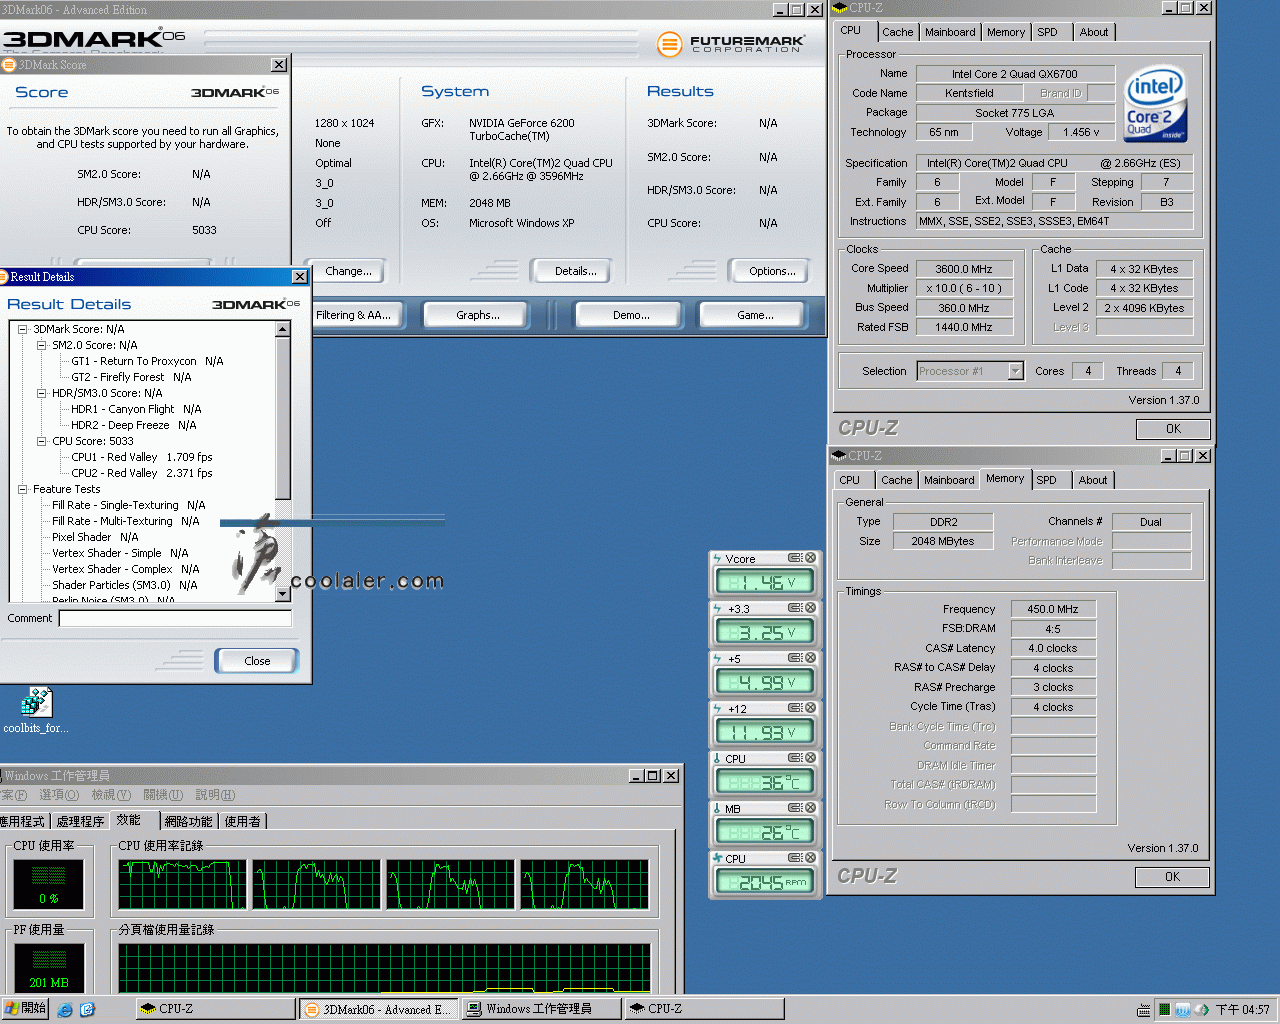Click Result Details scrollbar up arrow
Image resolution: width=1280 pixels, height=1024 pixels.
(282, 329)
